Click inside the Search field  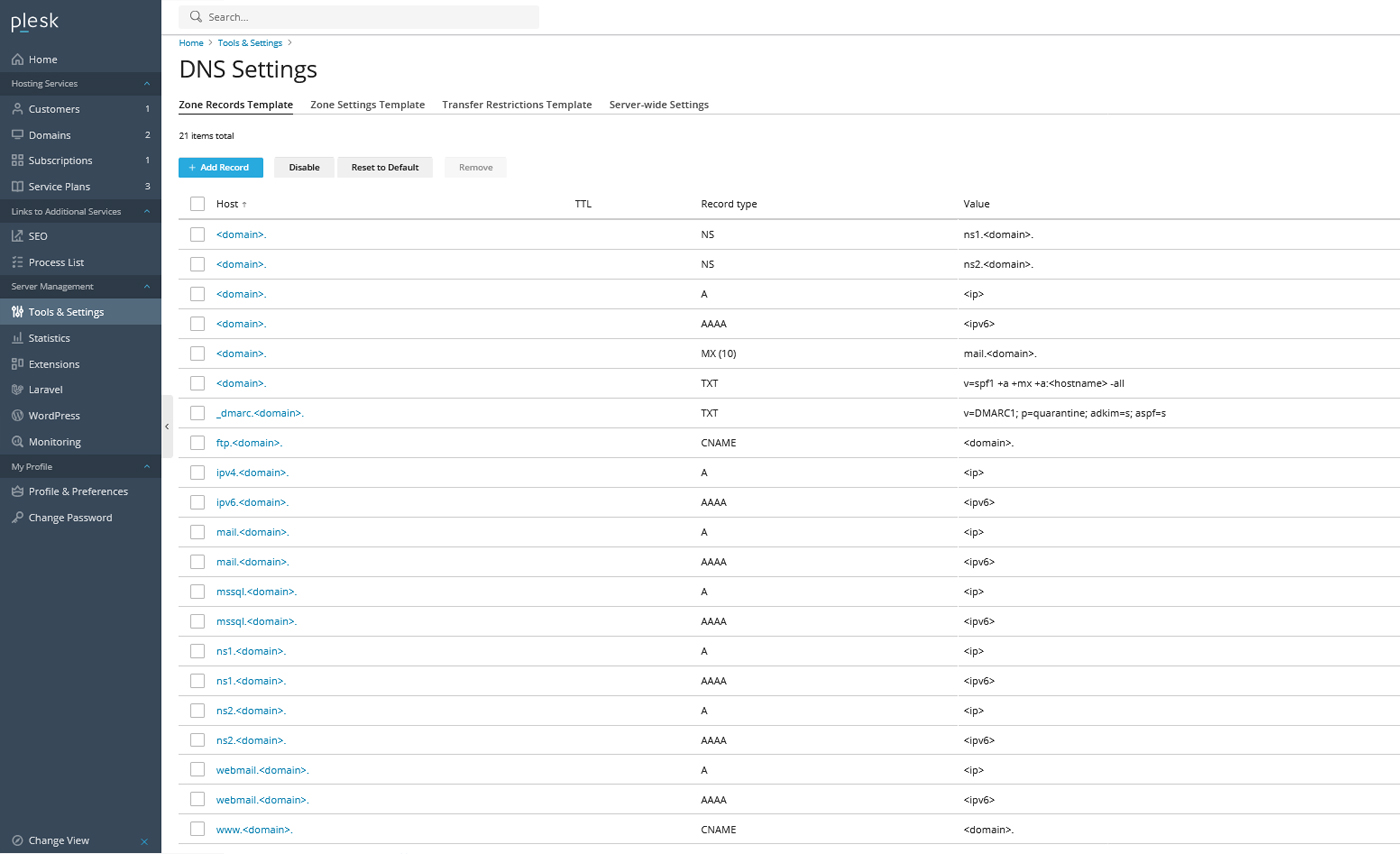(x=360, y=16)
